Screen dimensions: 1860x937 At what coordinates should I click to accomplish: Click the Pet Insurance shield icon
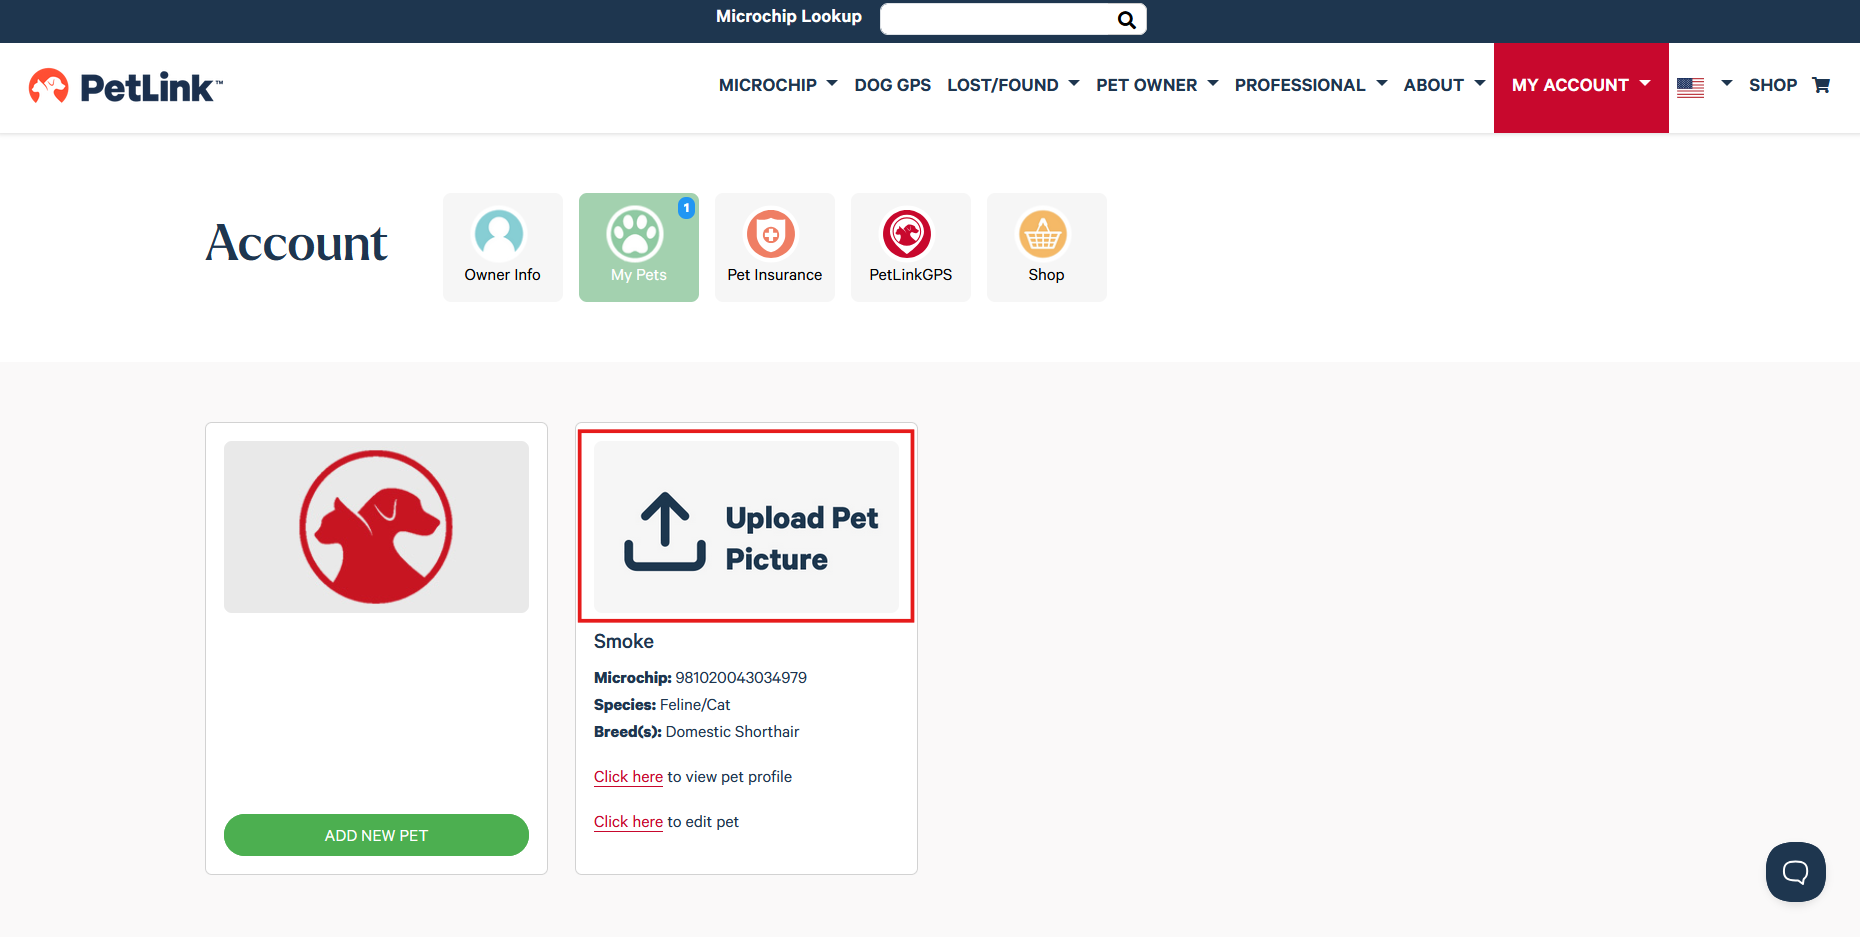coord(771,234)
